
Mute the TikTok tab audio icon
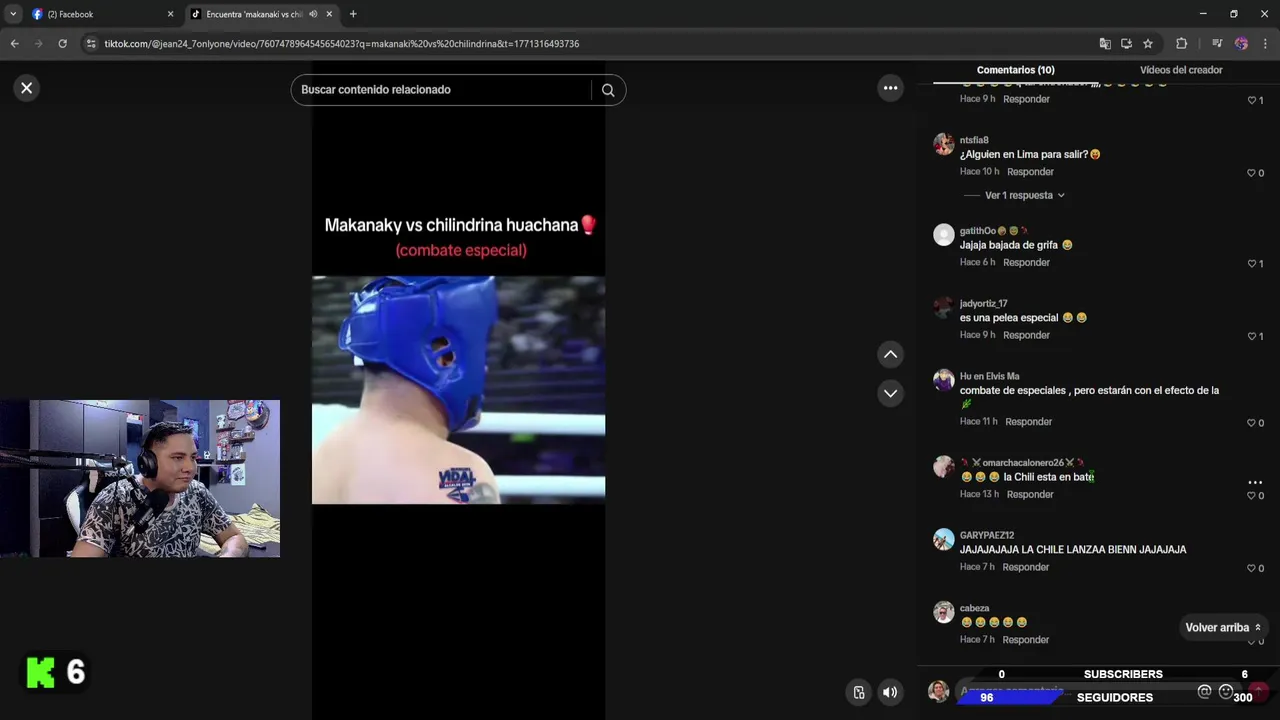[313, 14]
